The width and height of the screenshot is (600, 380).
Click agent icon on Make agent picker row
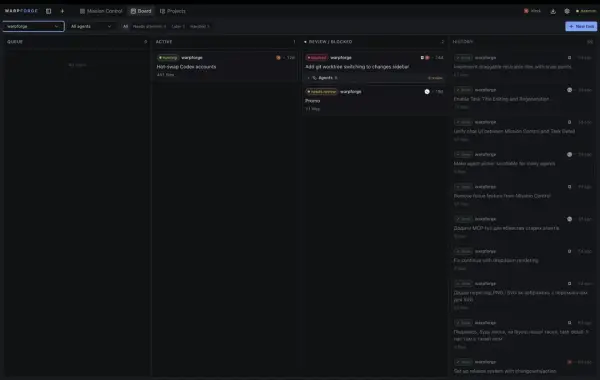pos(569,155)
